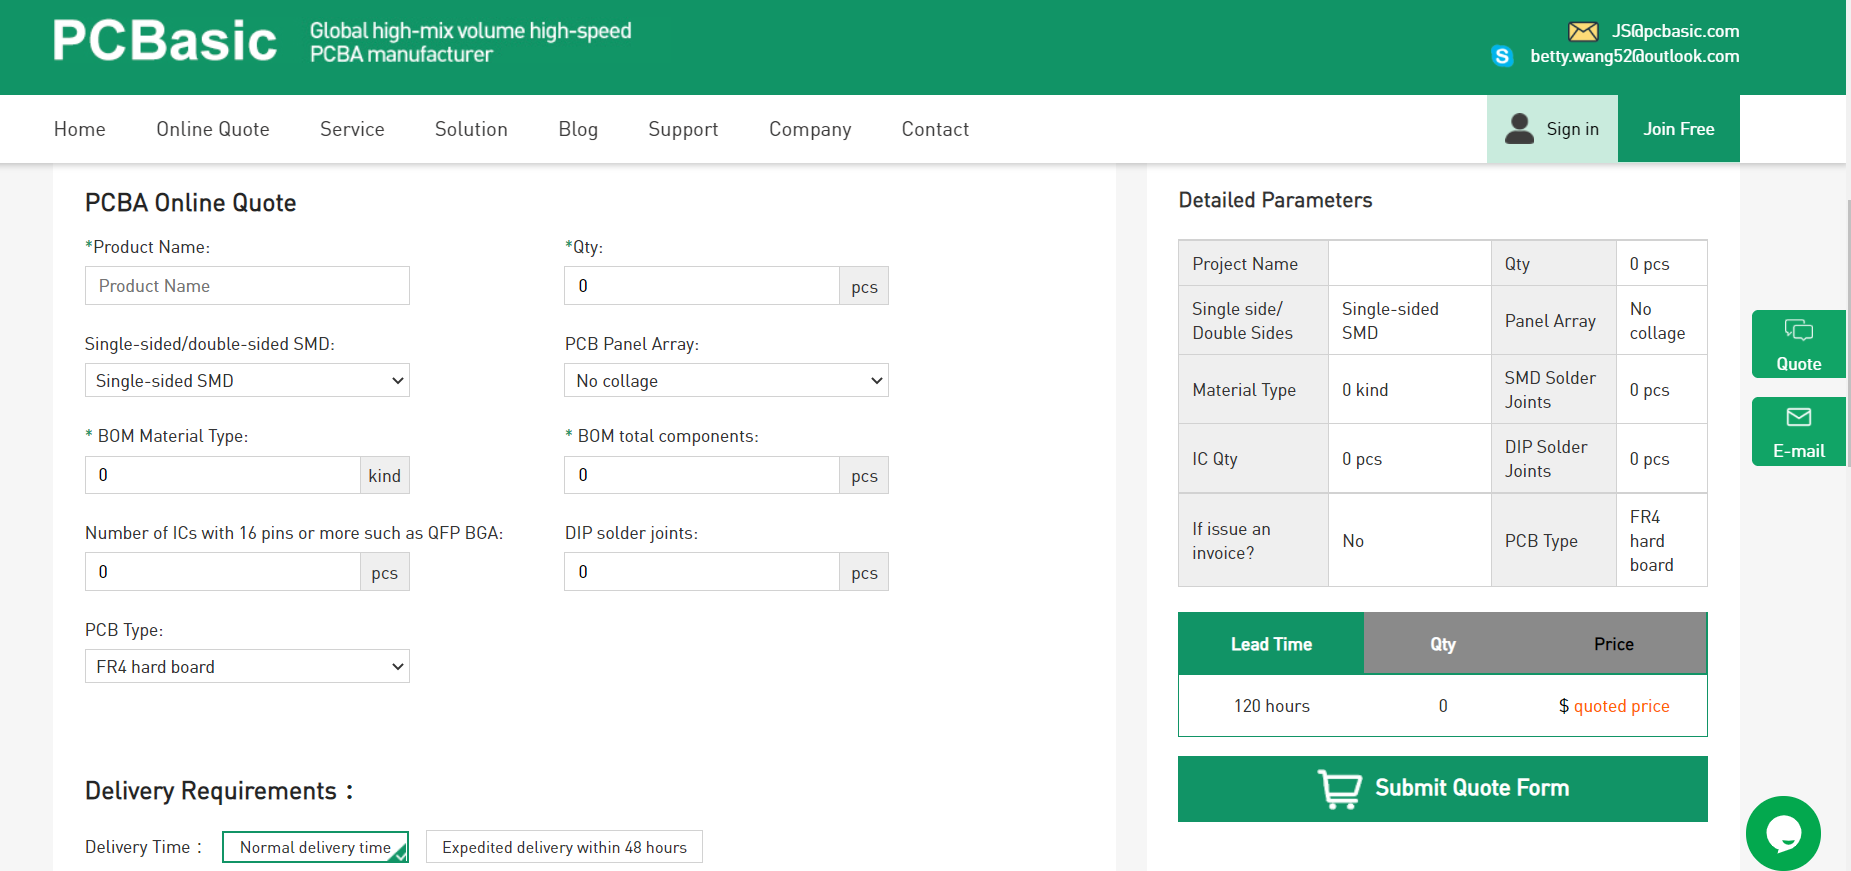Click the 'Detailed Parameters' heading
1851x871 pixels.
[1275, 200]
